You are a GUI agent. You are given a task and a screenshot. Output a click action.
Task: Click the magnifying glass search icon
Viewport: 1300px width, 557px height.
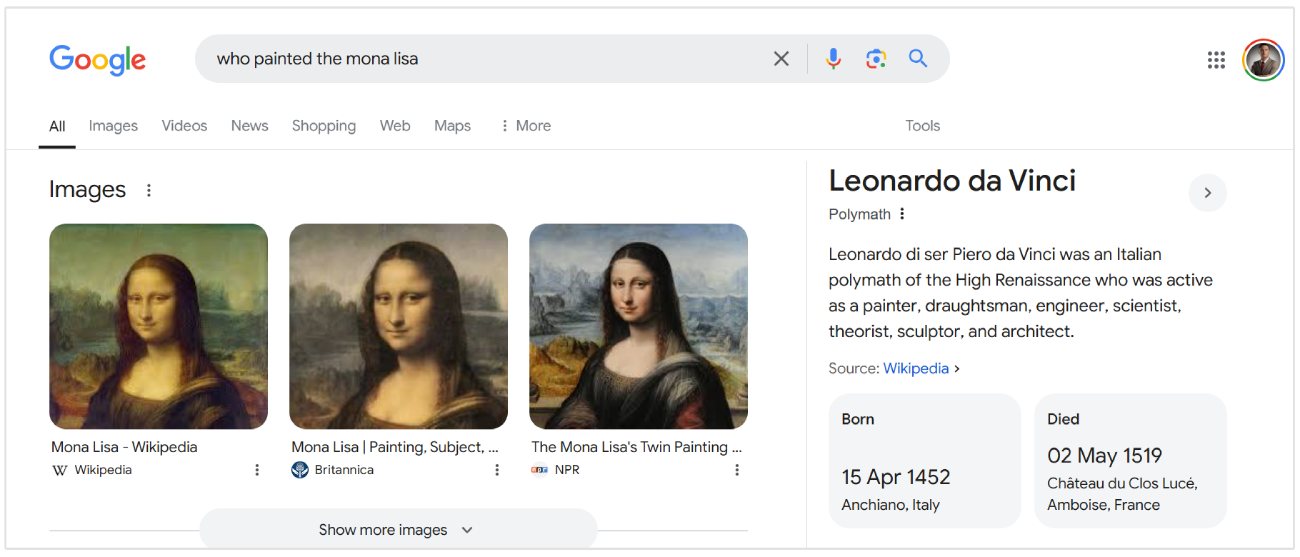coord(918,59)
